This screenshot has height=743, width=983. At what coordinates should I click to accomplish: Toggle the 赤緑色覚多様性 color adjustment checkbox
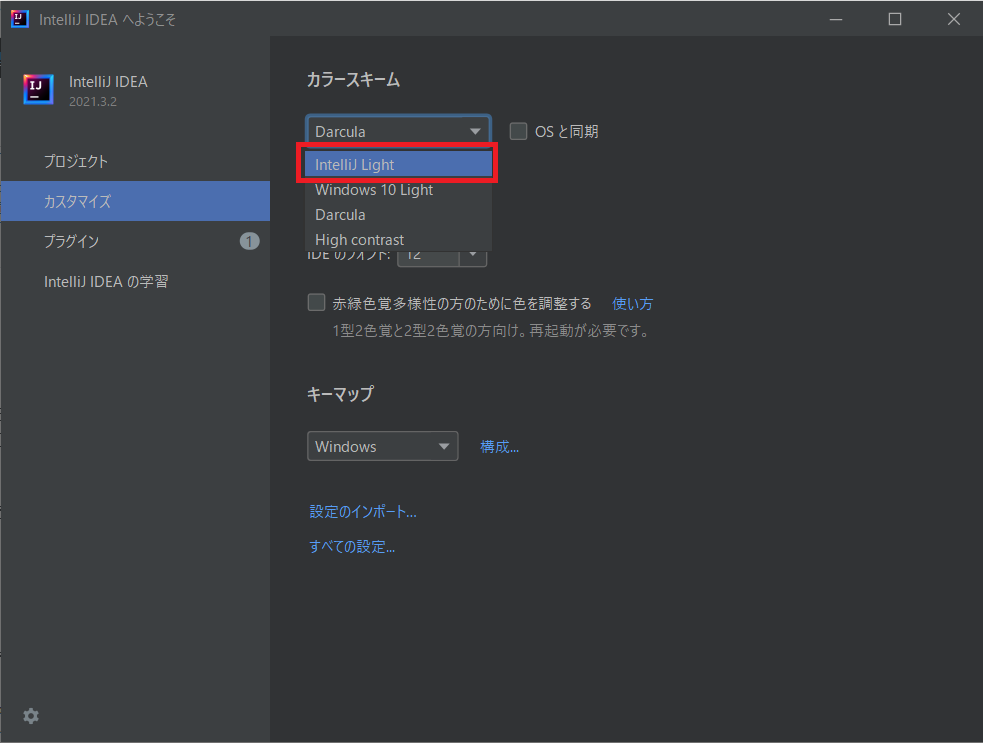click(316, 303)
